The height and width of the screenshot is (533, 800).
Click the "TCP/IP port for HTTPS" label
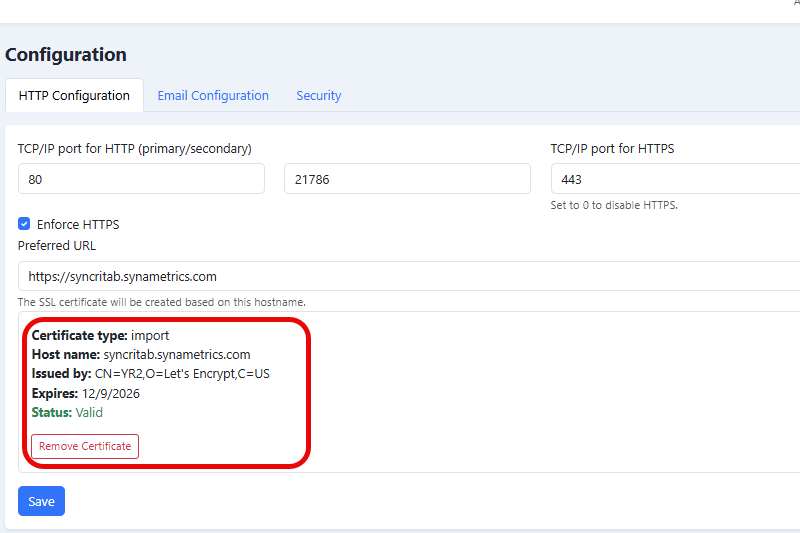[612, 148]
